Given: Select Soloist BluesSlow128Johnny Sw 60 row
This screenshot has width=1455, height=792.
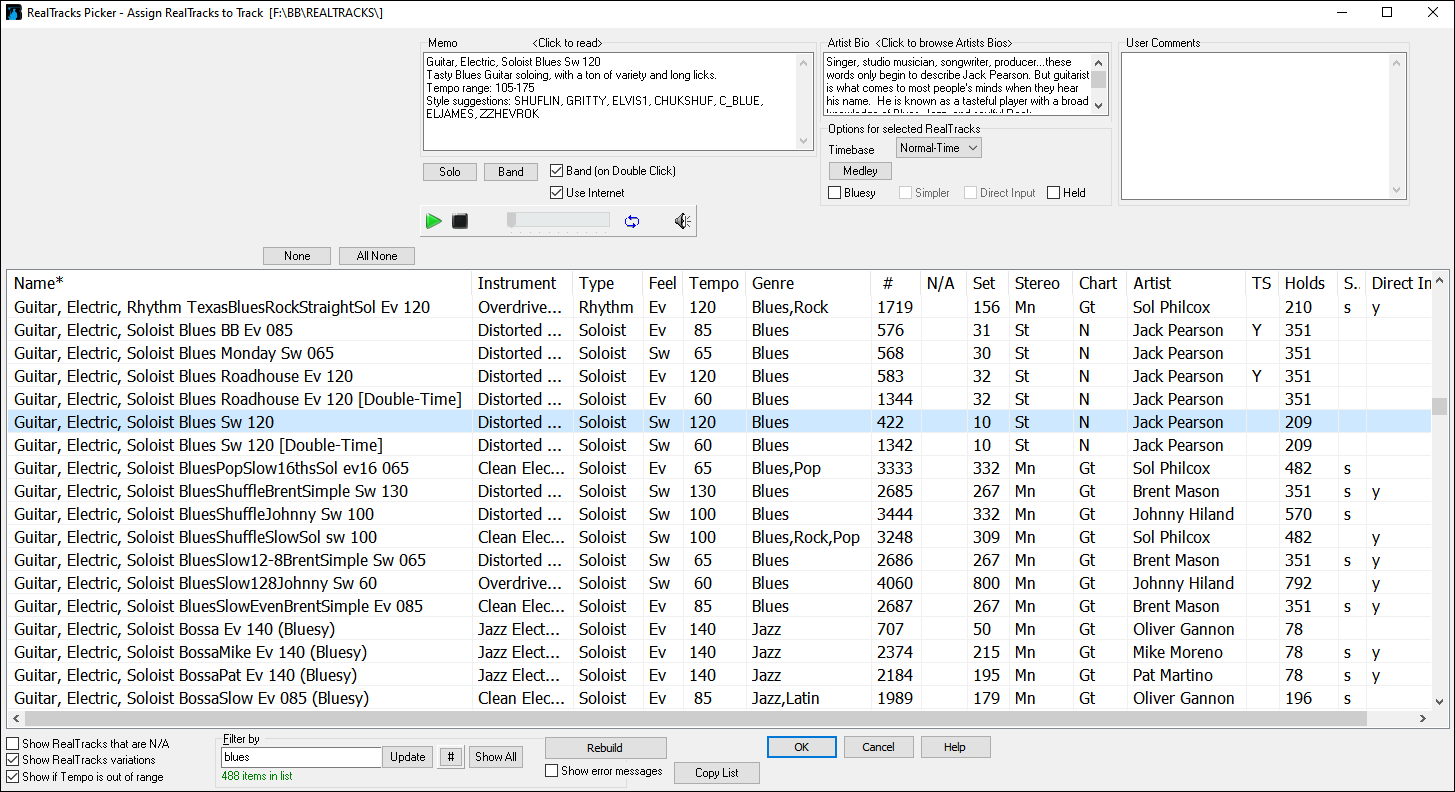Looking at the screenshot, I should pyautogui.click(x=718, y=583).
